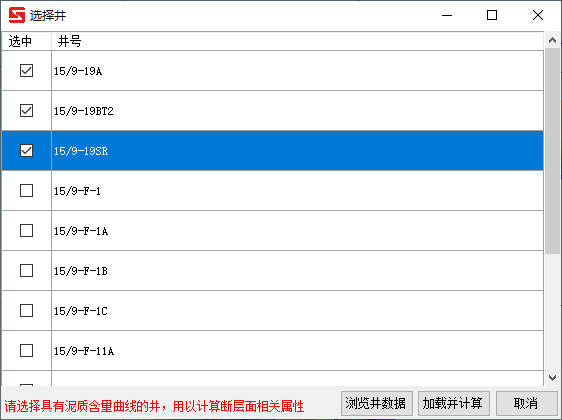Click the red S application logo icon
The image size is (562, 420).
click(17, 15)
